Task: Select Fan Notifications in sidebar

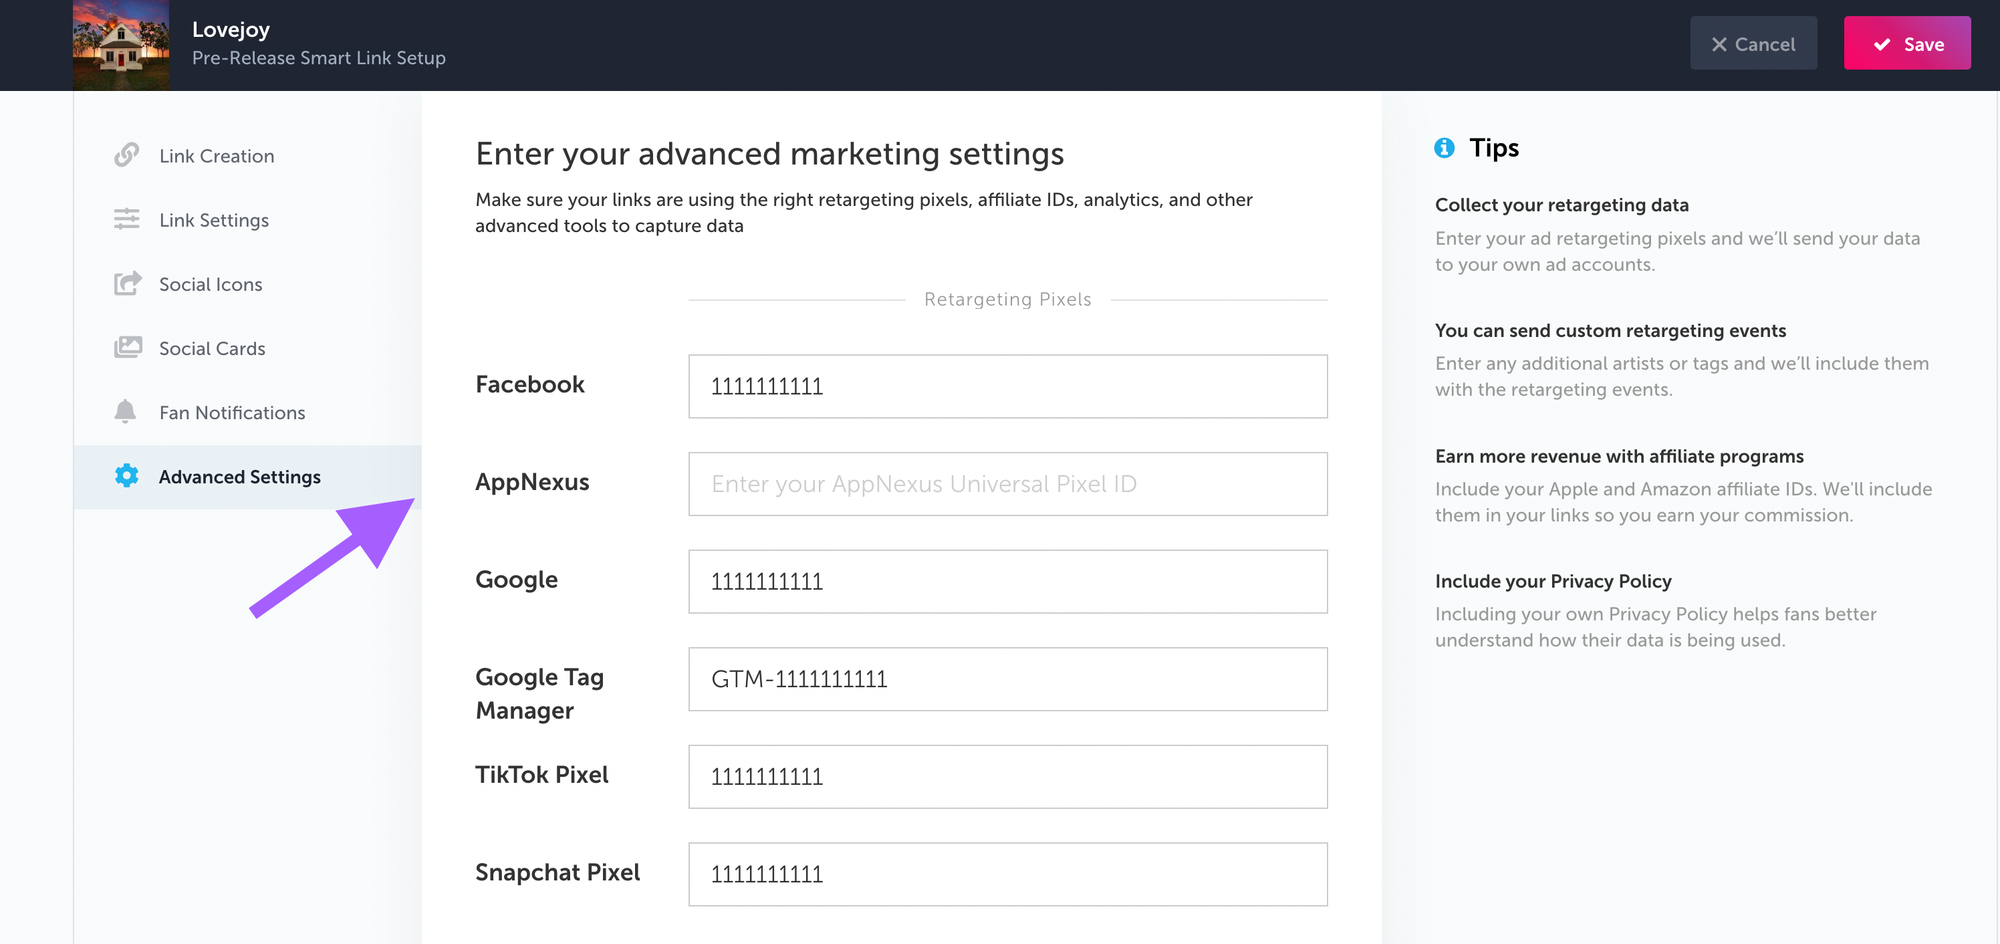Action: (248, 412)
